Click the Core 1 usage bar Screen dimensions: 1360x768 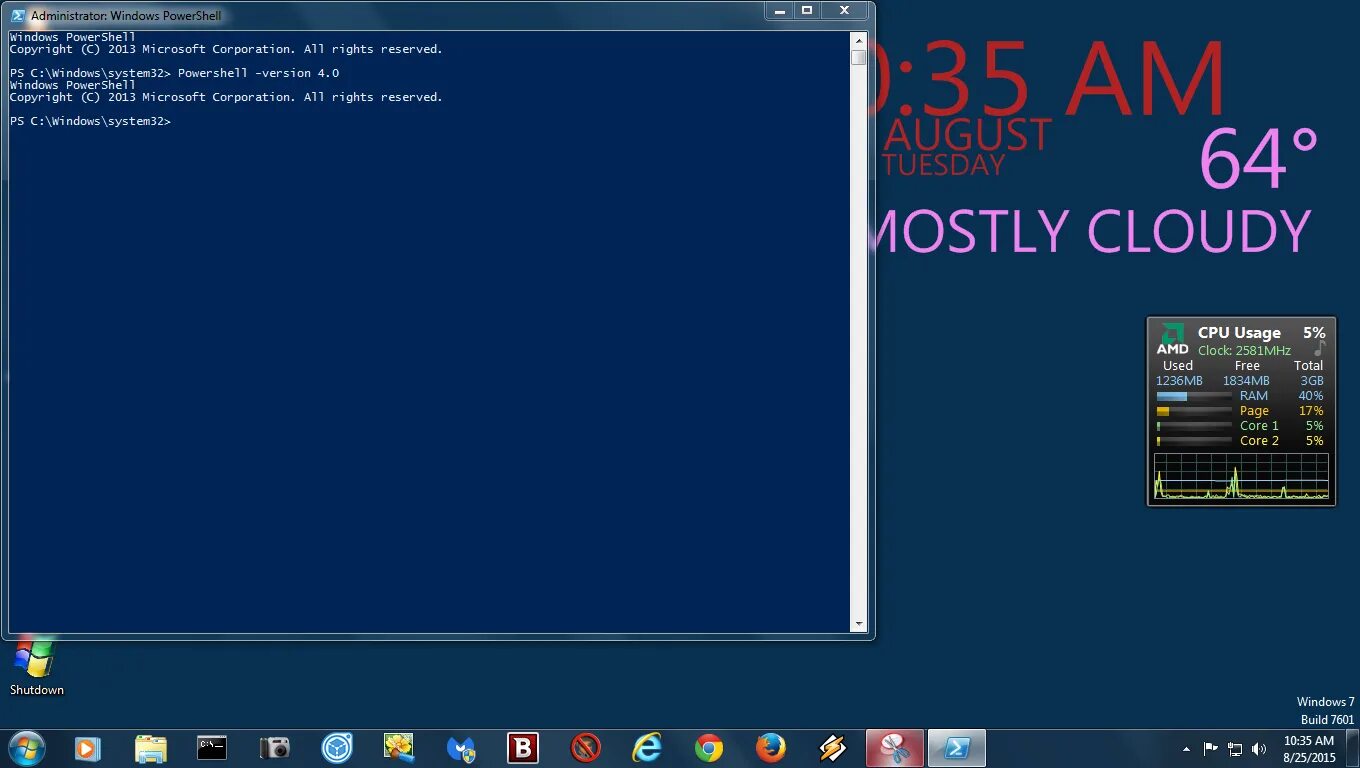(1193, 426)
